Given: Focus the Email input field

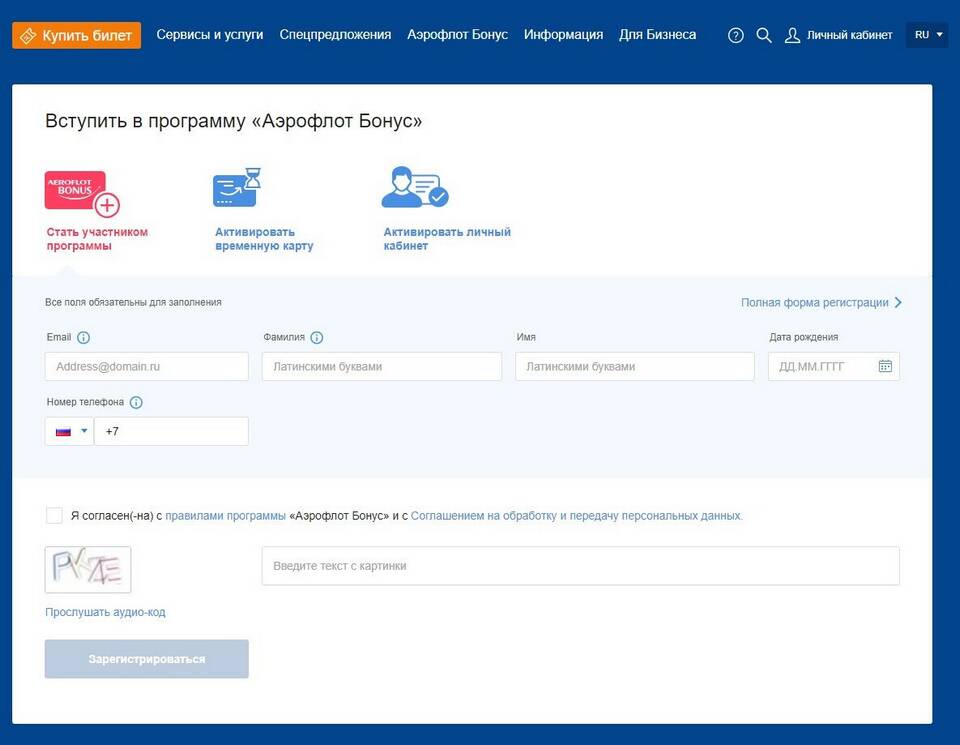Looking at the screenshot, I should (x=147, y=367).
